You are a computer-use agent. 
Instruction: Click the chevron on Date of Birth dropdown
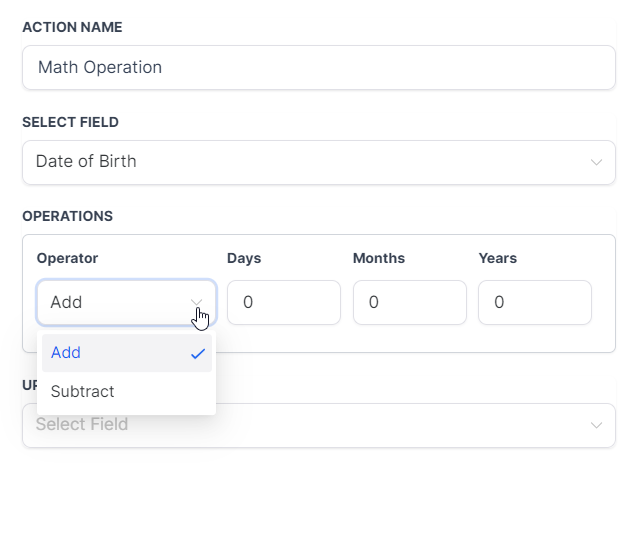pos(596,162)
